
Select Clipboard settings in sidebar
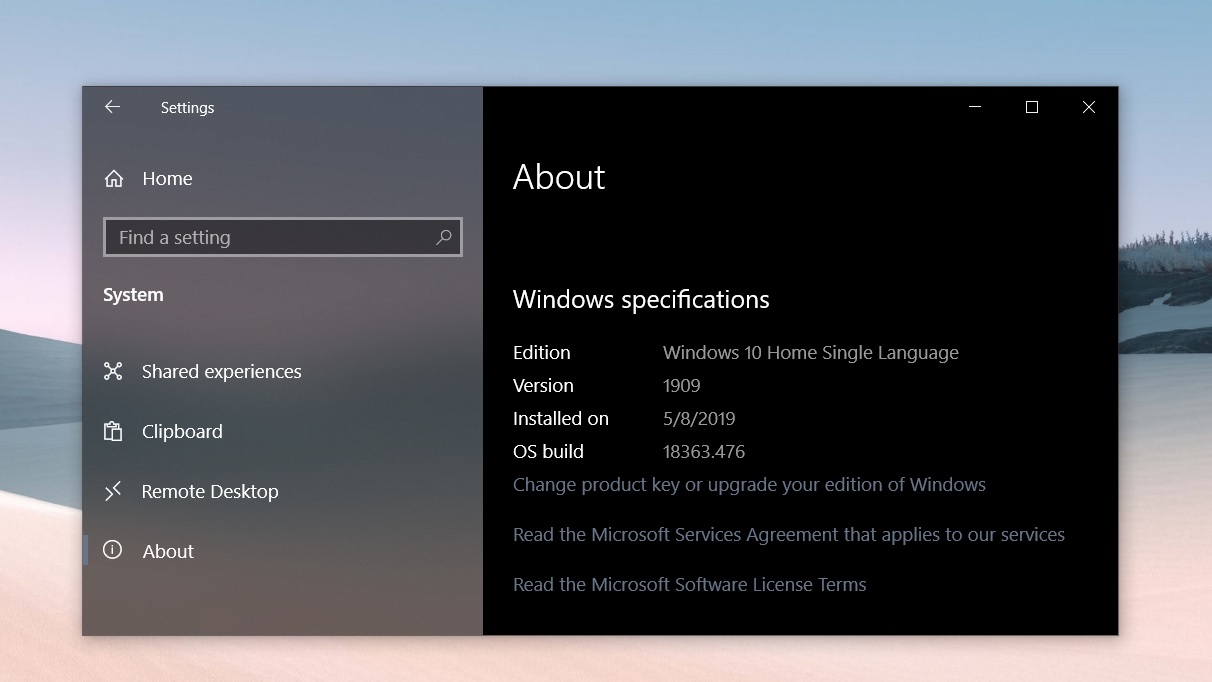pos(182,431)
